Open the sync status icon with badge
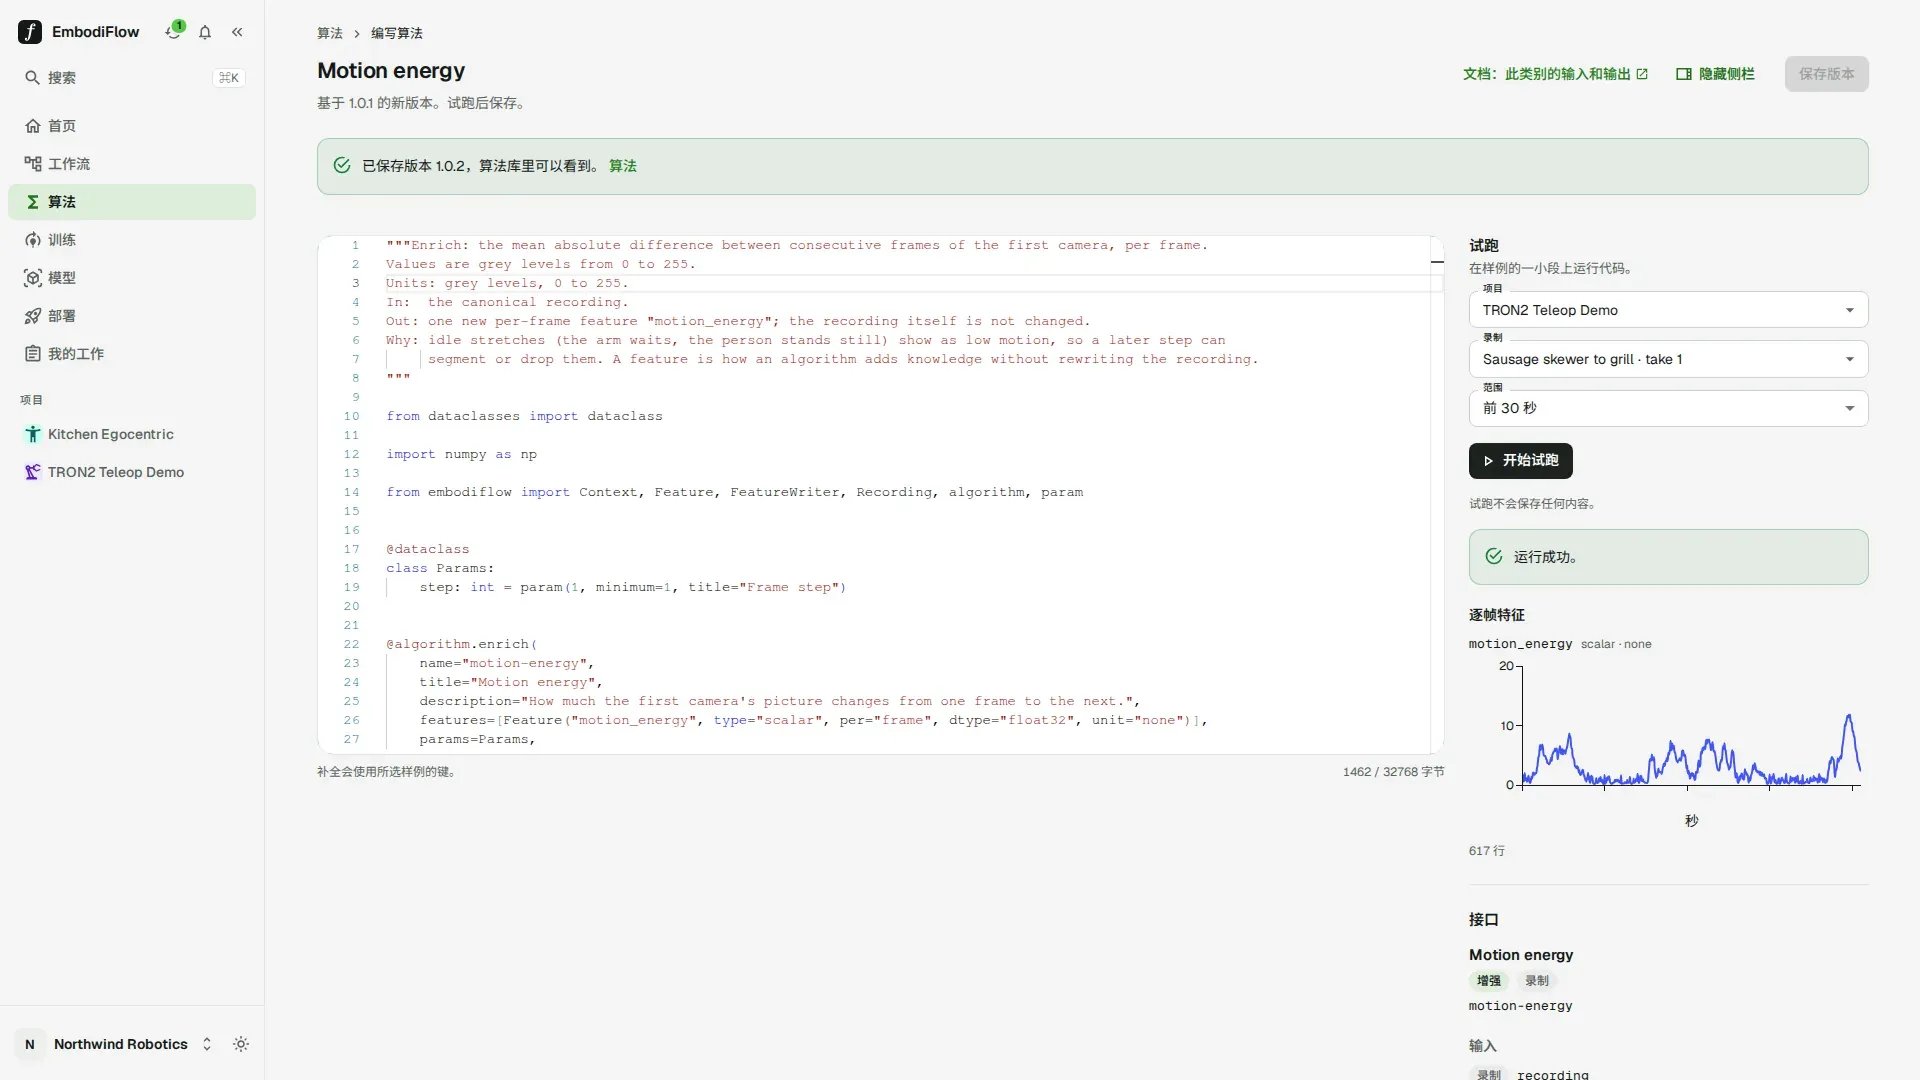Image resolution: width=1920 pixels, height=1080 pixels. [x=174, y=31]
